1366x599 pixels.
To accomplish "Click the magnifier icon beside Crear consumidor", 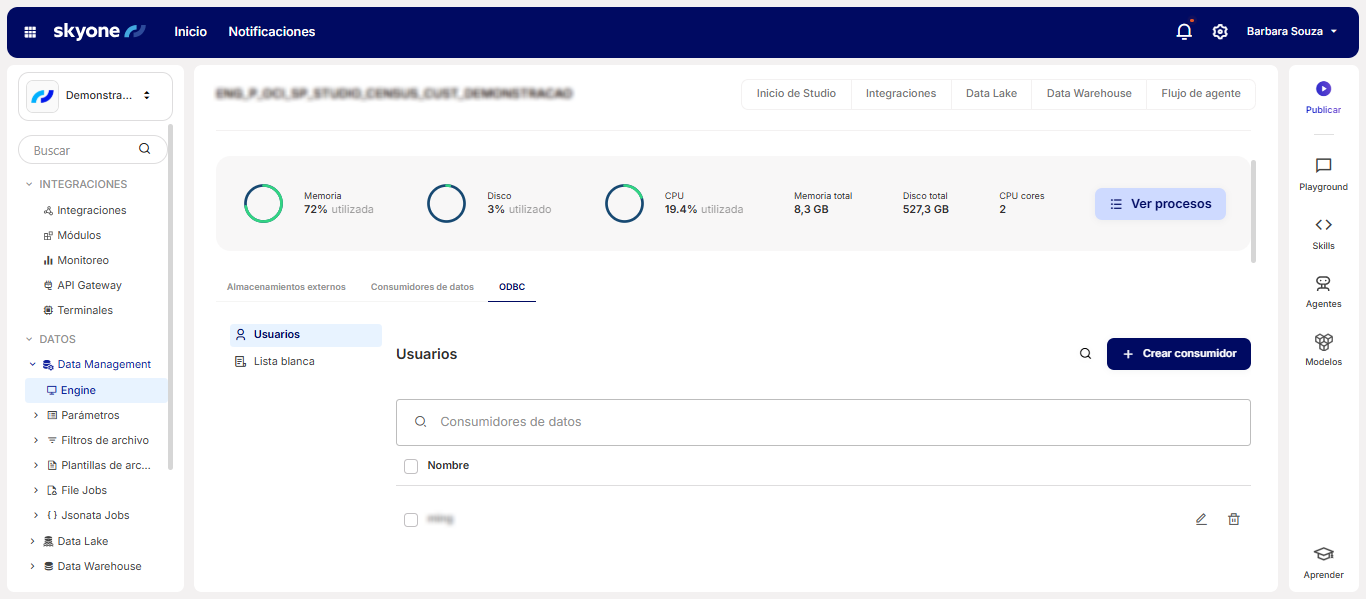I will click(1085, 354).
